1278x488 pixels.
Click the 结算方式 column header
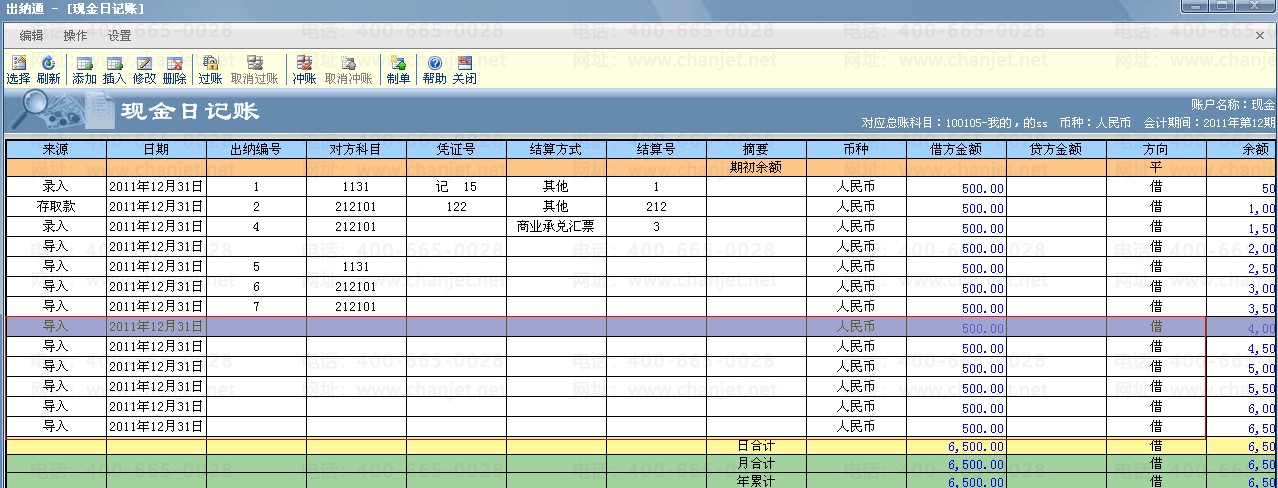556,149
